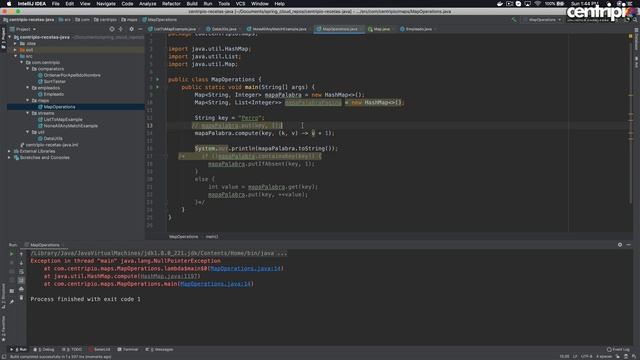
Task: Collapse the src folder
Action: pos(16,56)
